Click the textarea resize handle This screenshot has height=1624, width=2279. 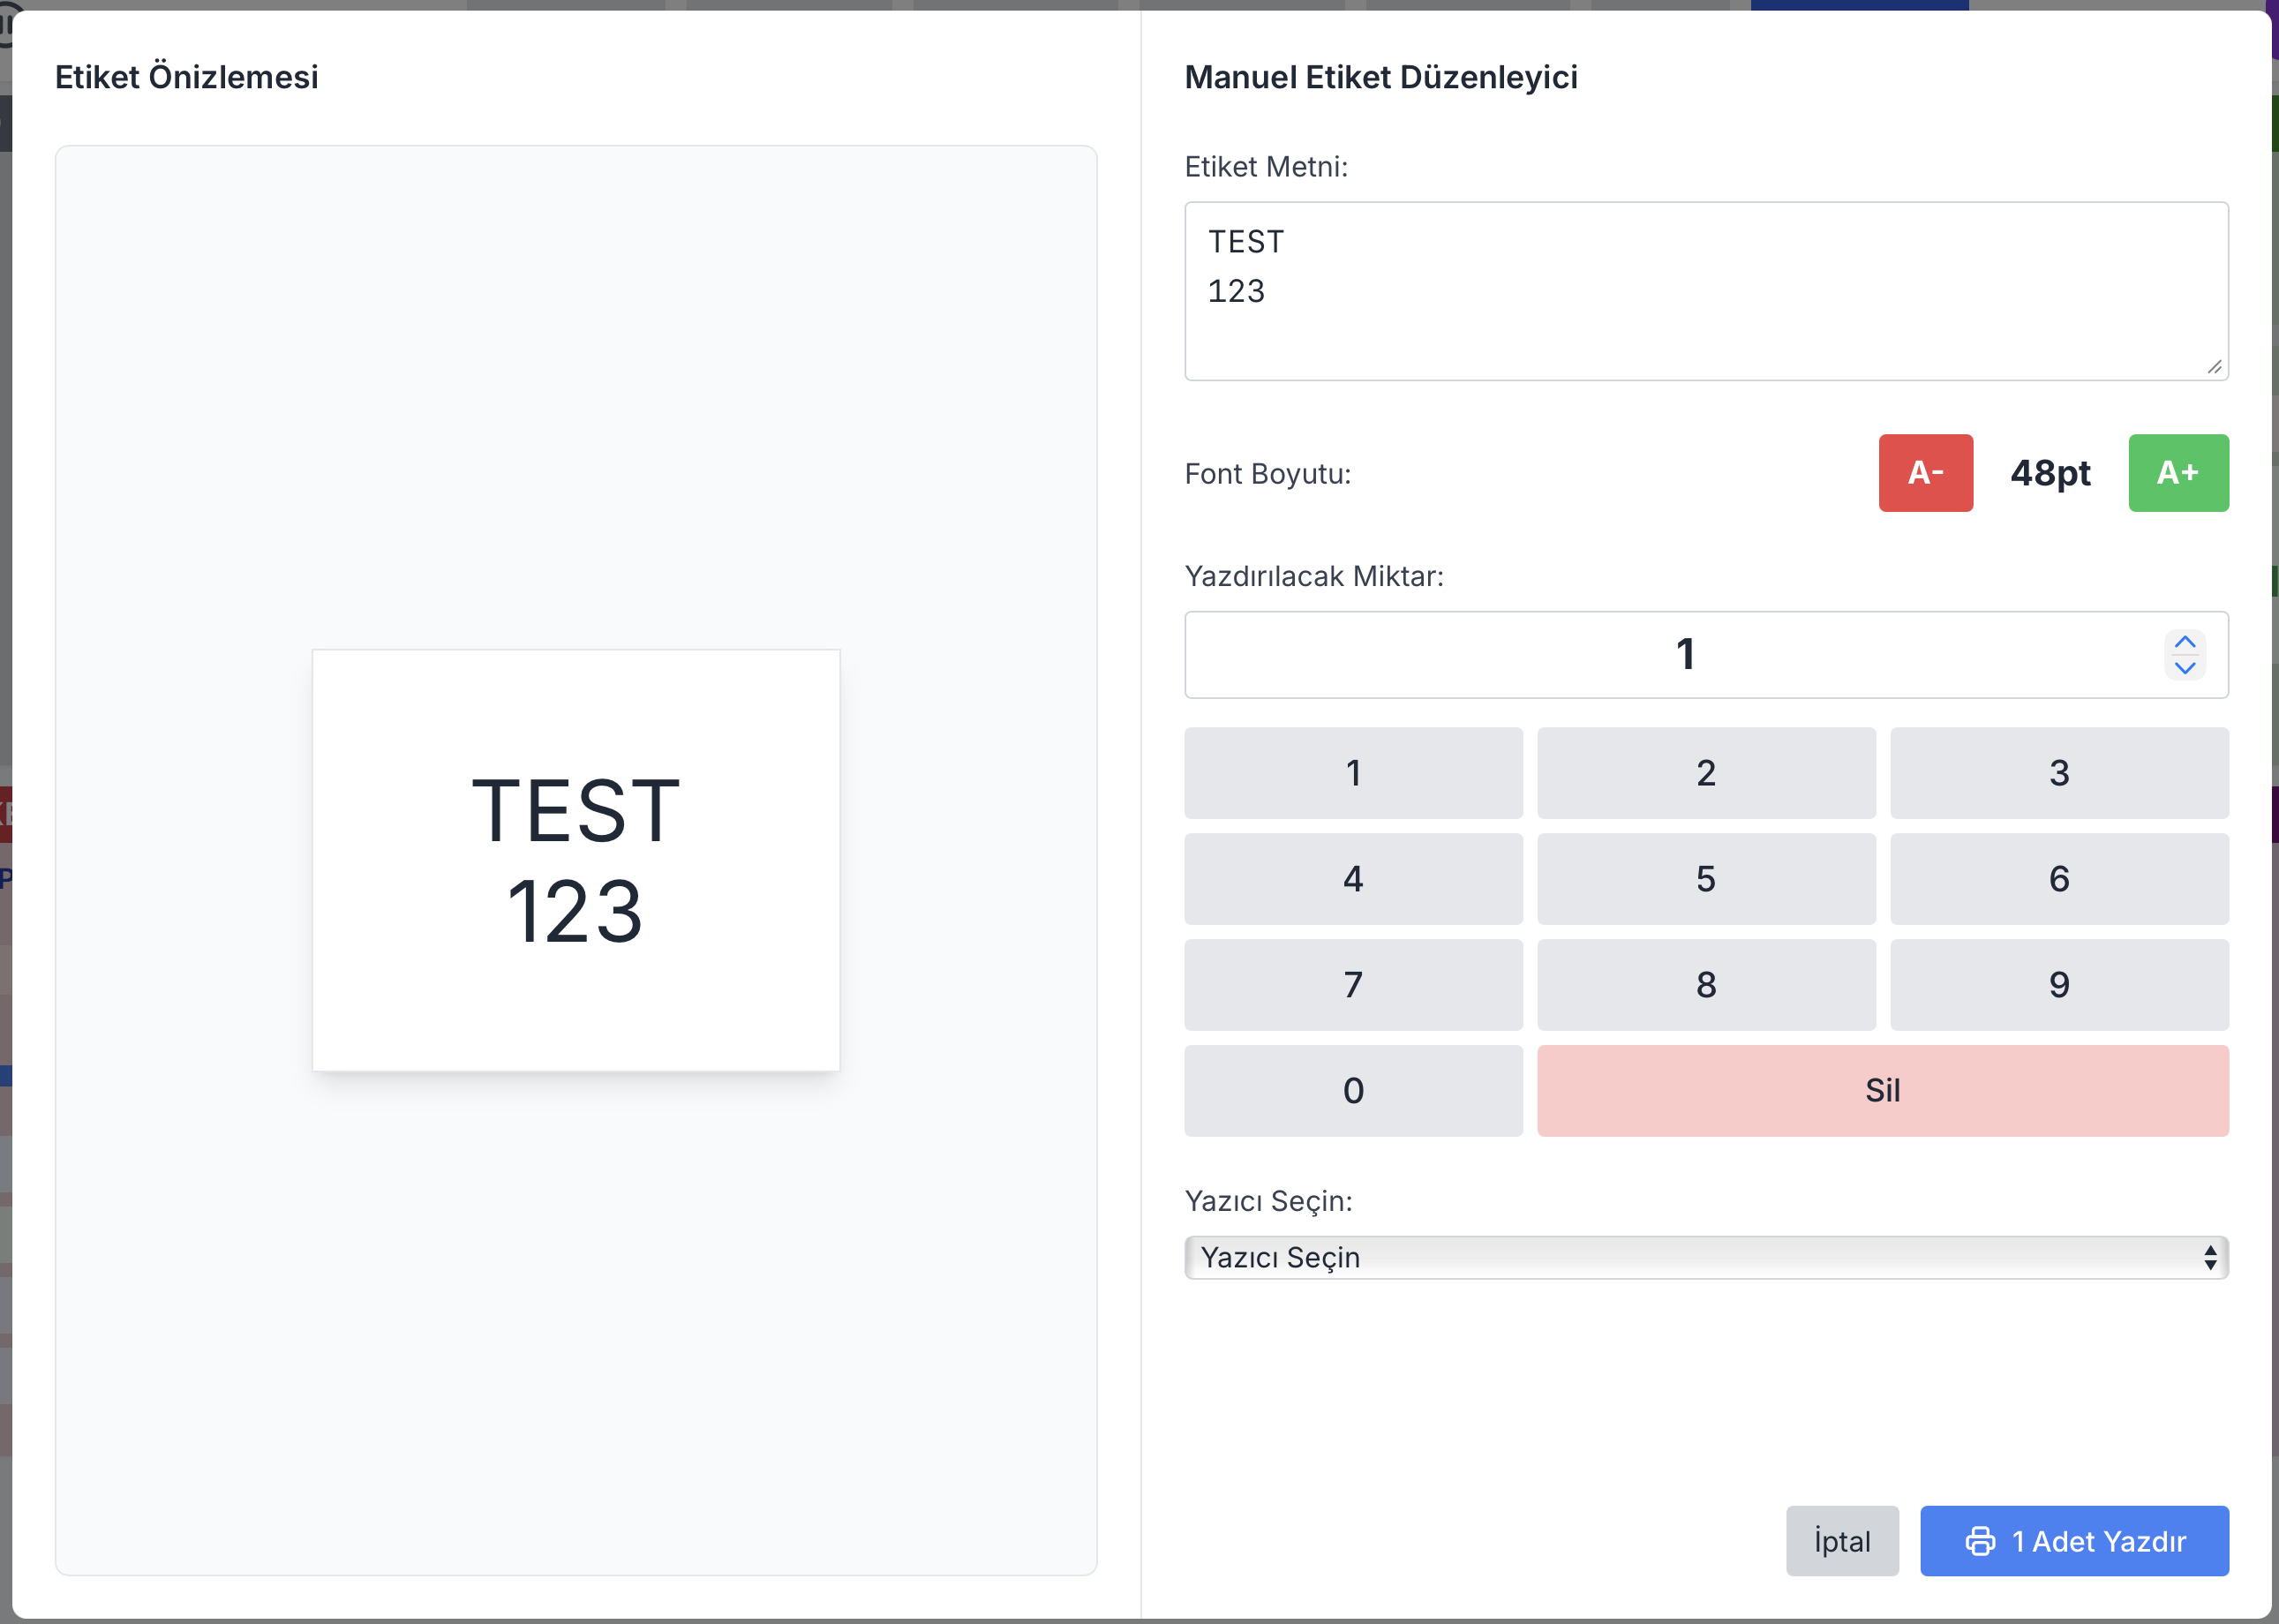2216,367
